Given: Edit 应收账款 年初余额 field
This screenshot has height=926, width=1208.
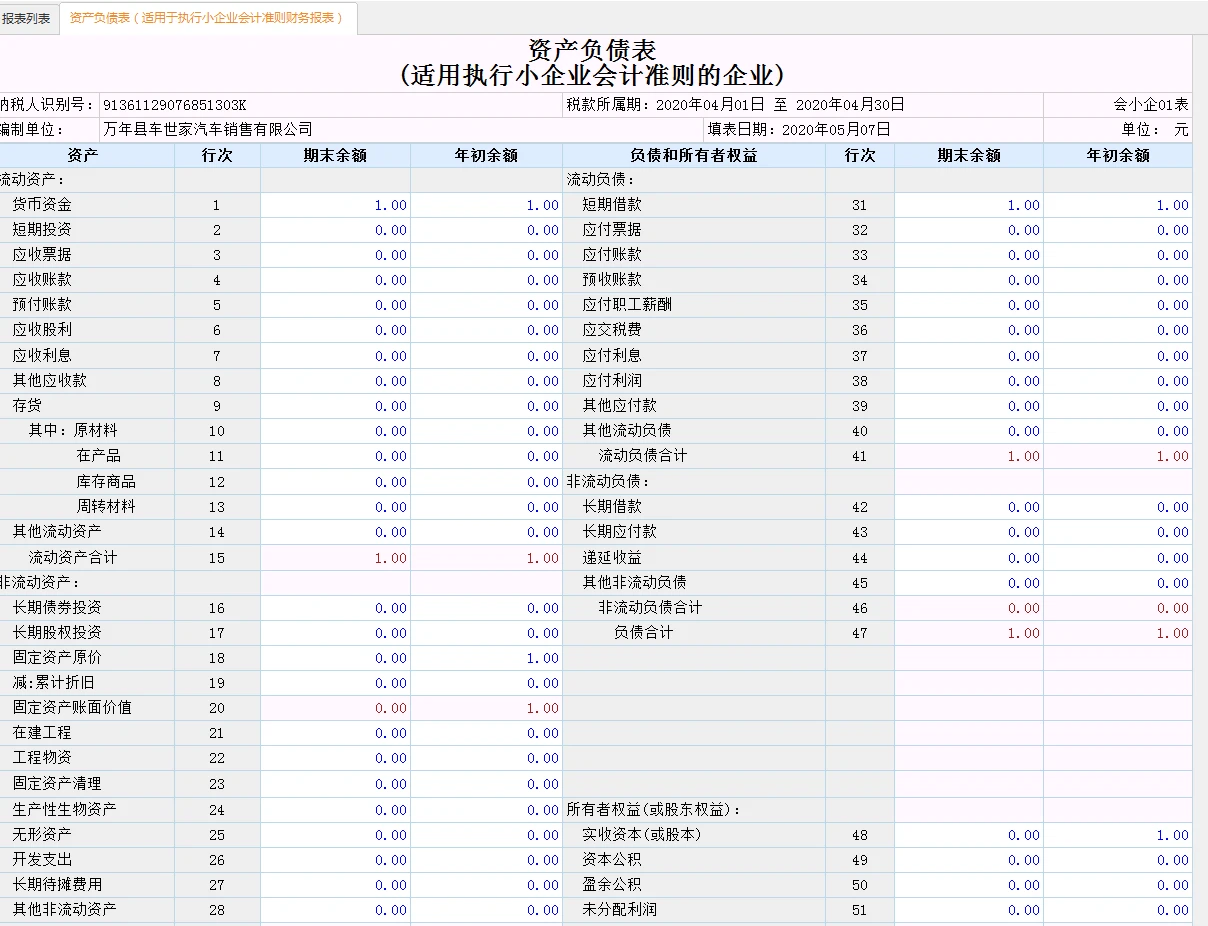Looking at the screenshot, I should [486, 280].
